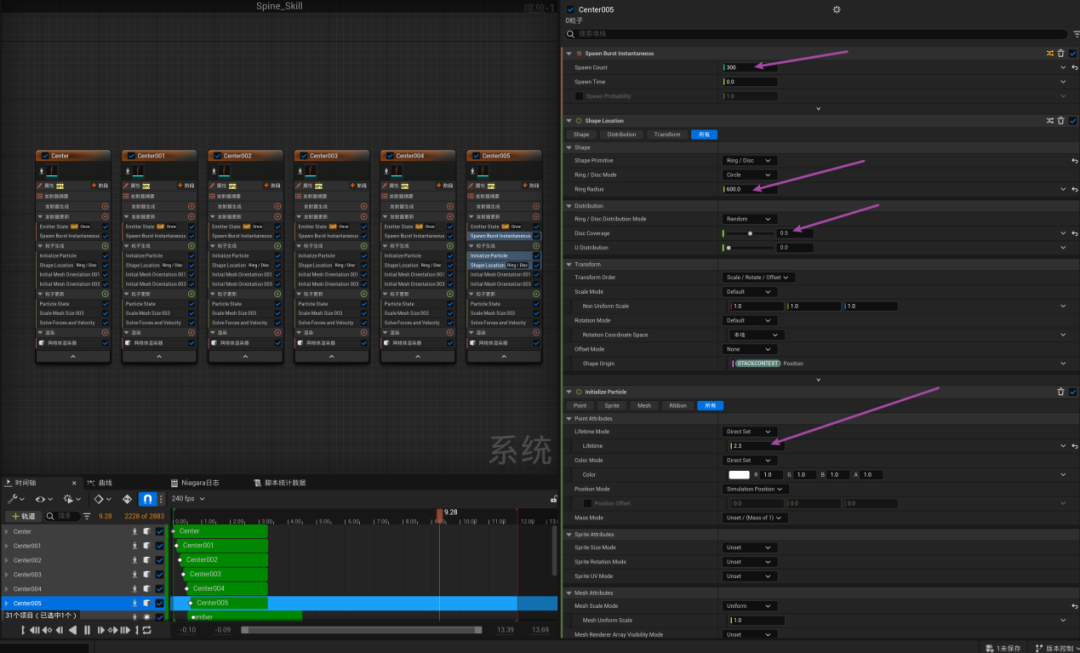The width and height of the screenshot is (1080, 653).
Task: Click the shuffle icon on Shape Location
Action: 1050,121
